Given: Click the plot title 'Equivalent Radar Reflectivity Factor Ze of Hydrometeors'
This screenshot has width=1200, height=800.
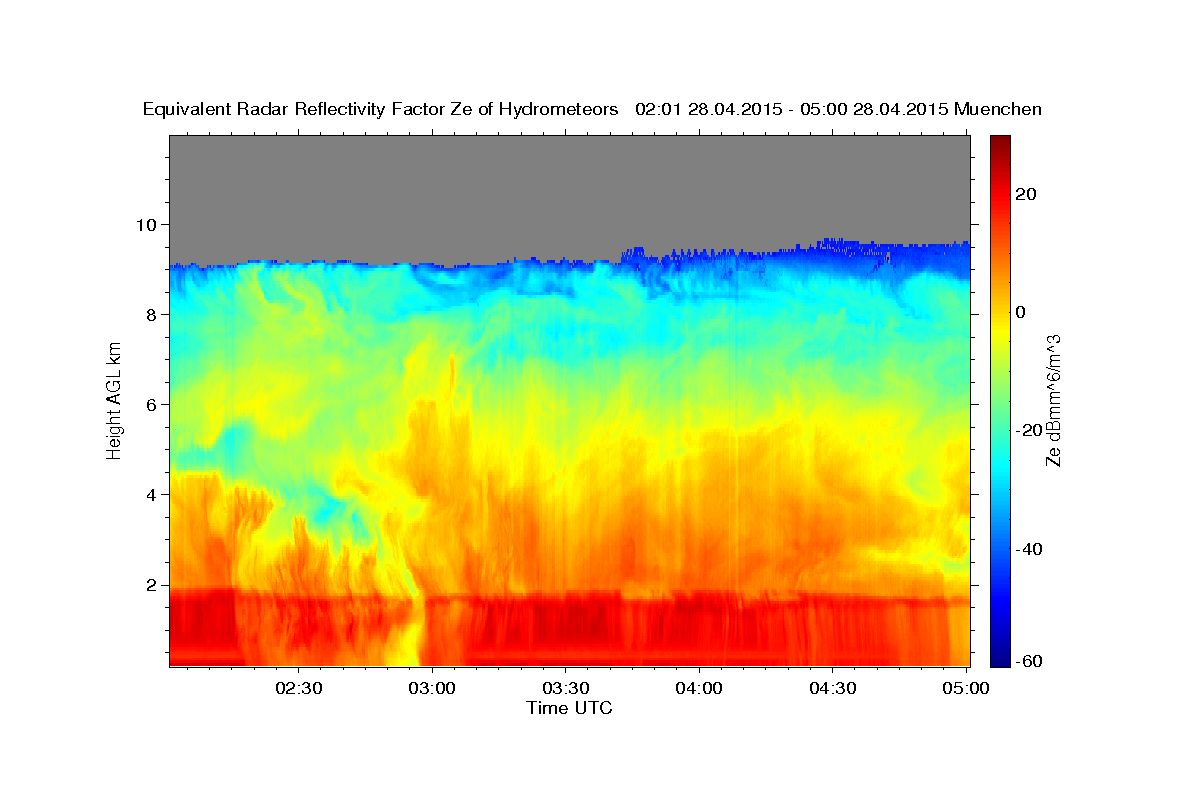Looking at the screenshot, I should click(381, 110).
